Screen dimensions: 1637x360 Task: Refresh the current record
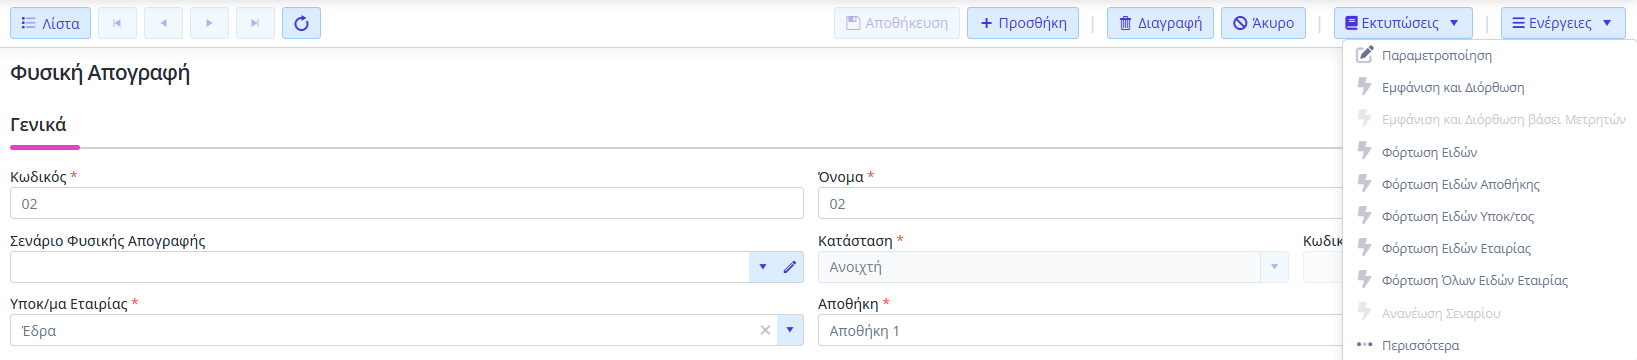click(x=301, y=23)
